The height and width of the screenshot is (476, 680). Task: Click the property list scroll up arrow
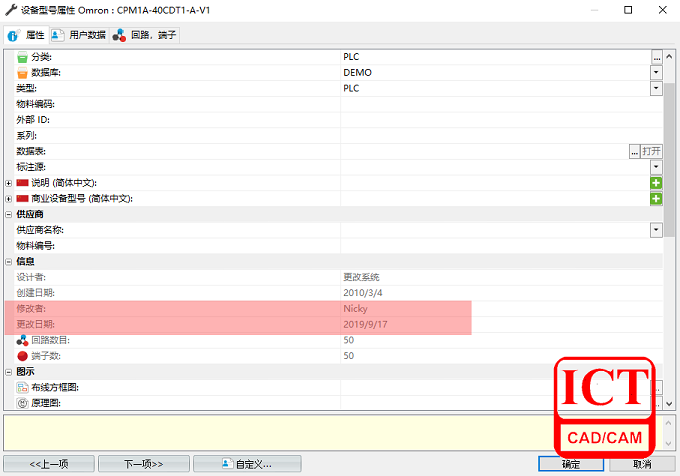point(669,56)
